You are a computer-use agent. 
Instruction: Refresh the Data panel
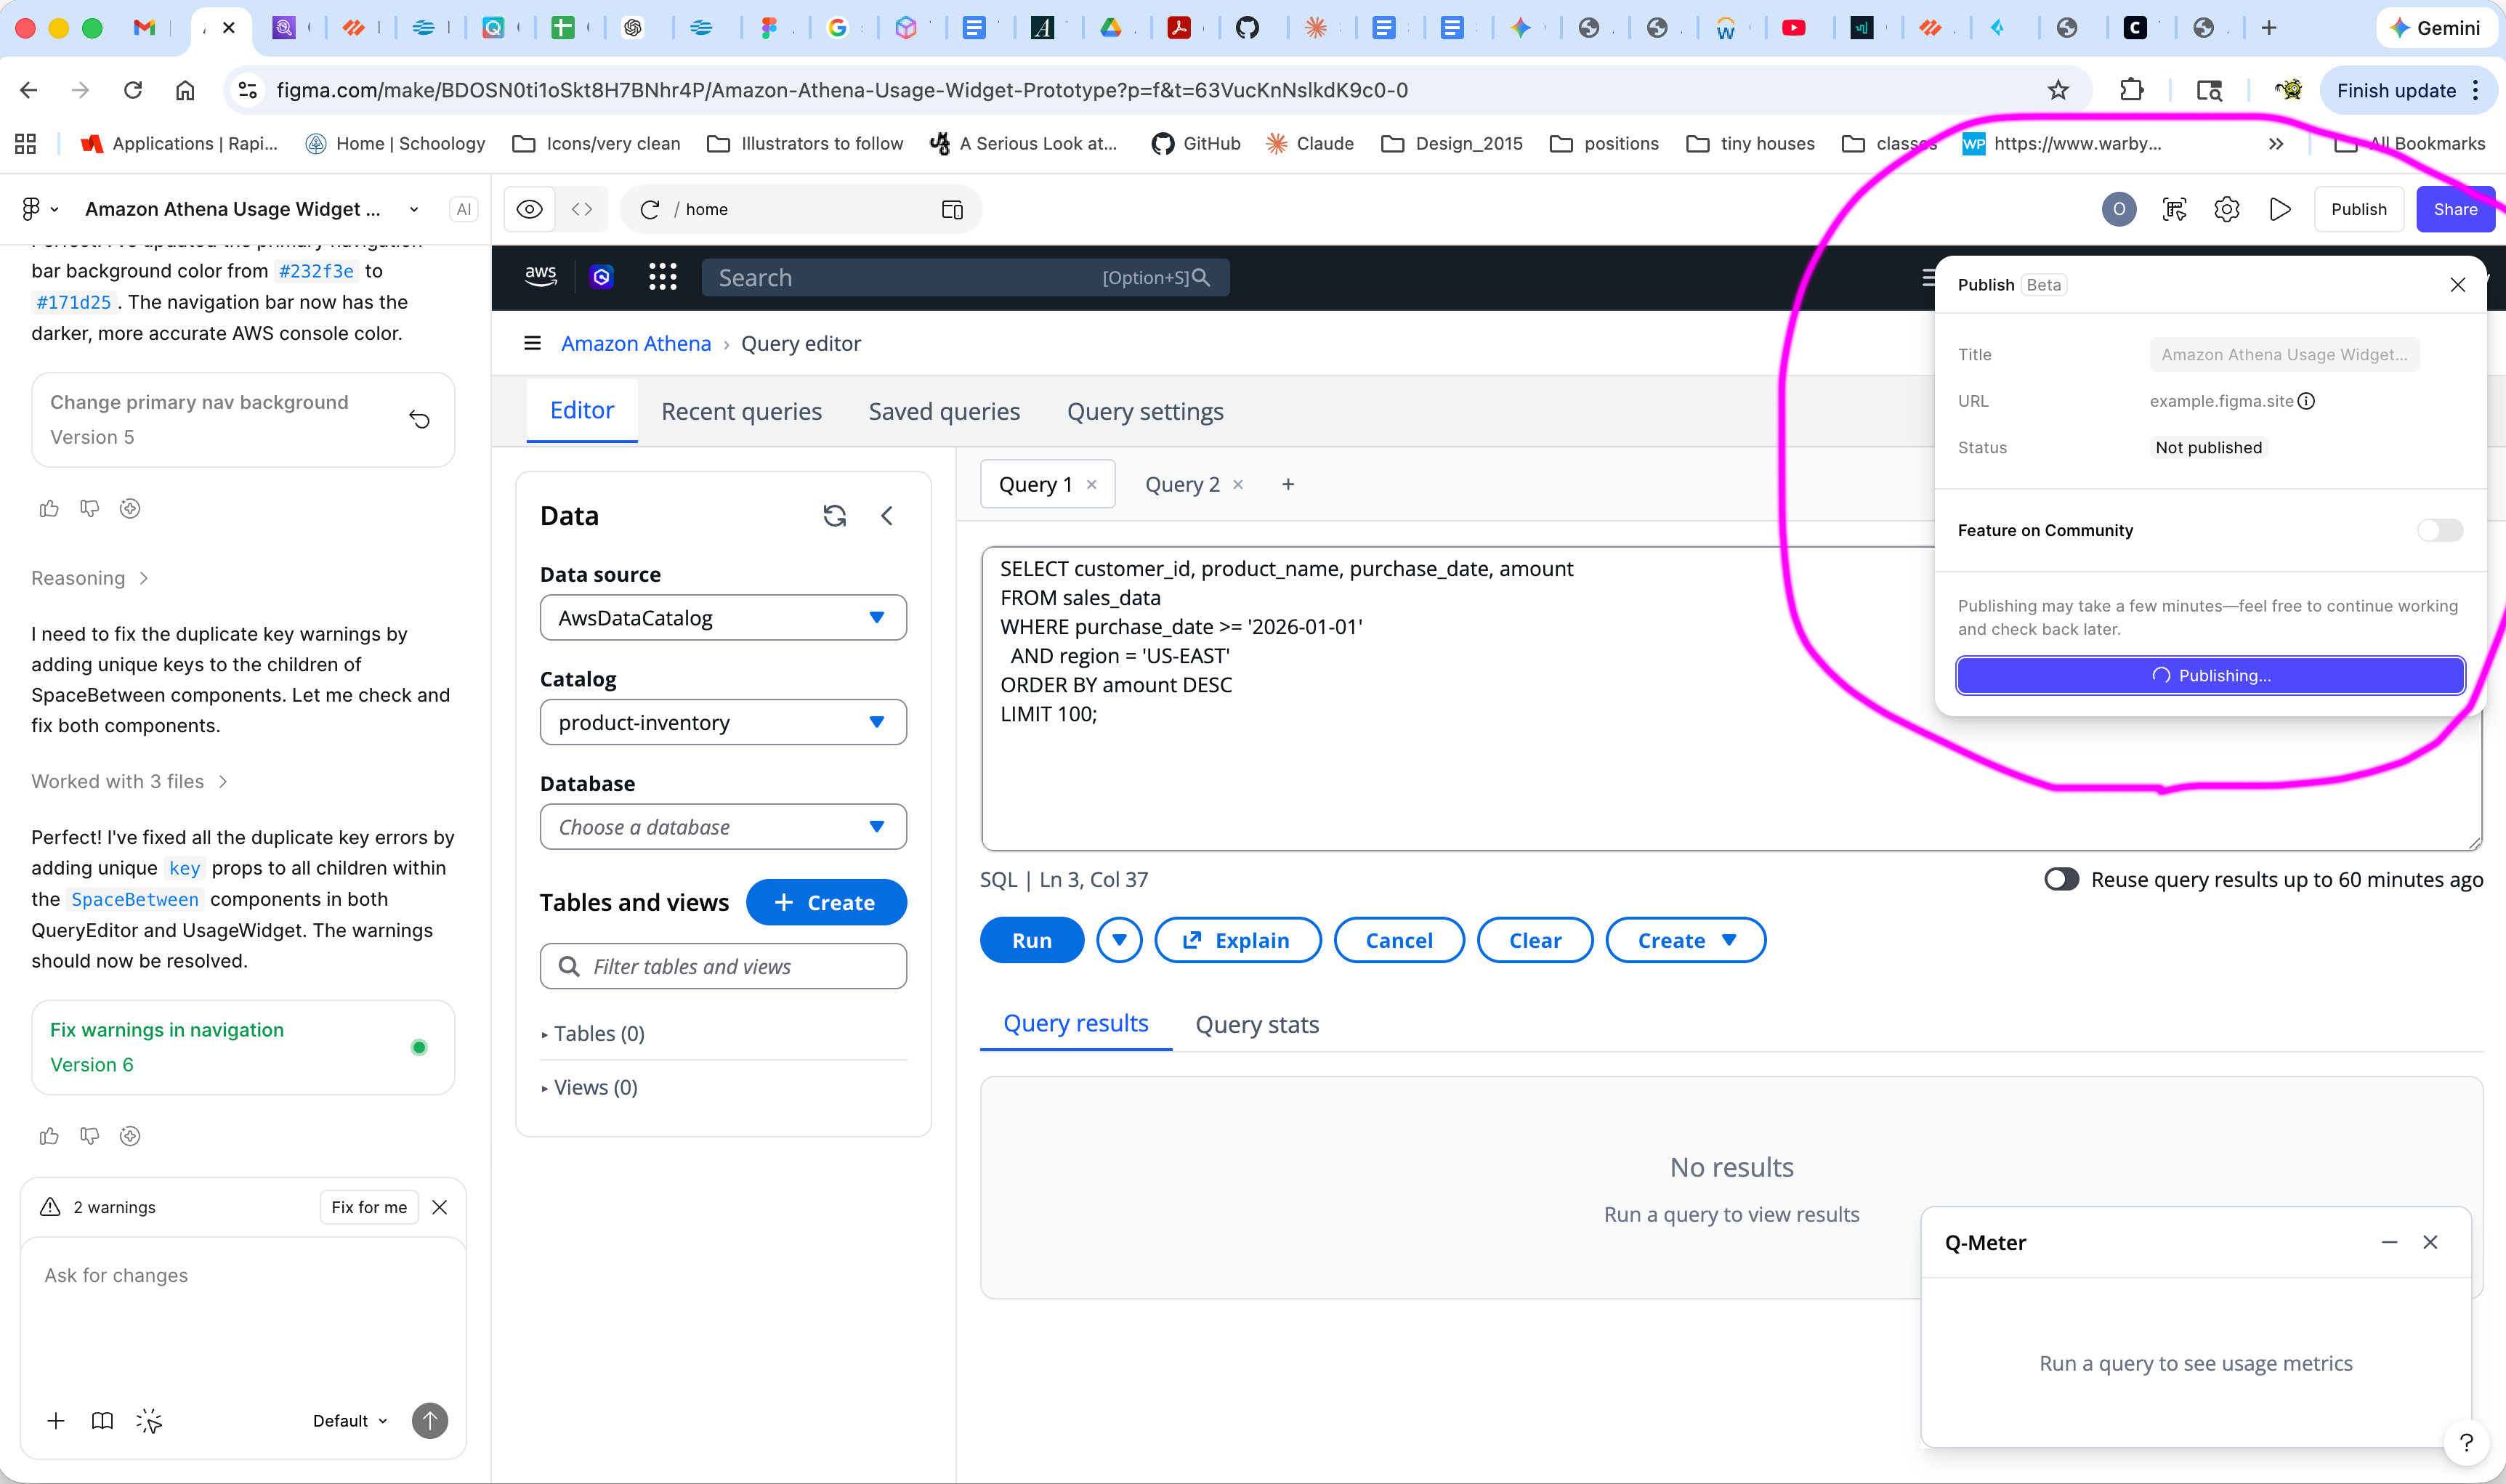pyautogui.click(x=835, y=515)
